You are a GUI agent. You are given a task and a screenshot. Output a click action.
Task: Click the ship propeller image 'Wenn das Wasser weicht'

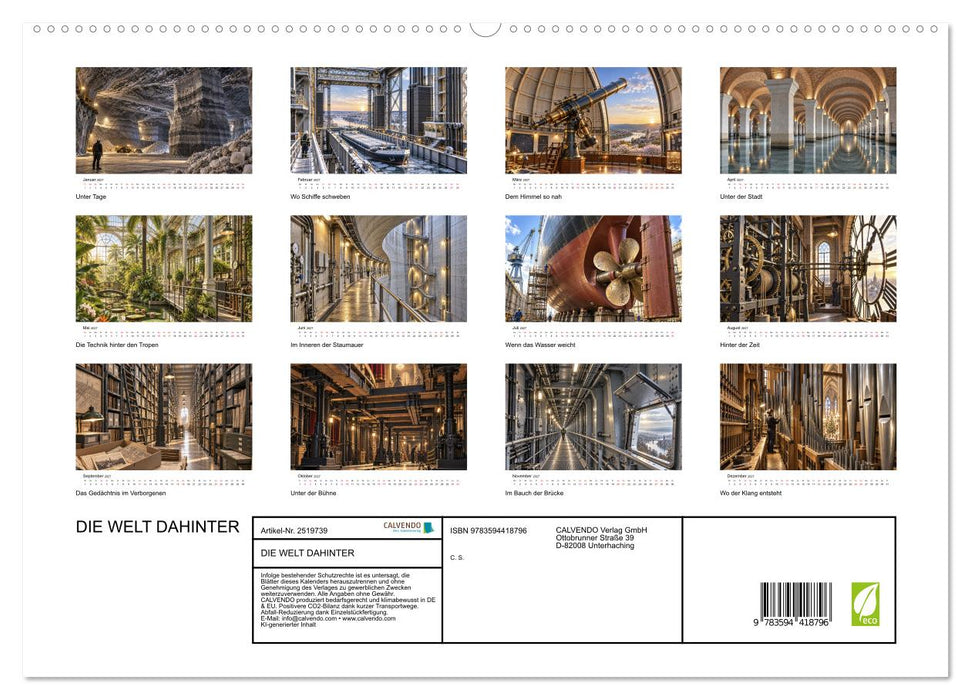593,268
